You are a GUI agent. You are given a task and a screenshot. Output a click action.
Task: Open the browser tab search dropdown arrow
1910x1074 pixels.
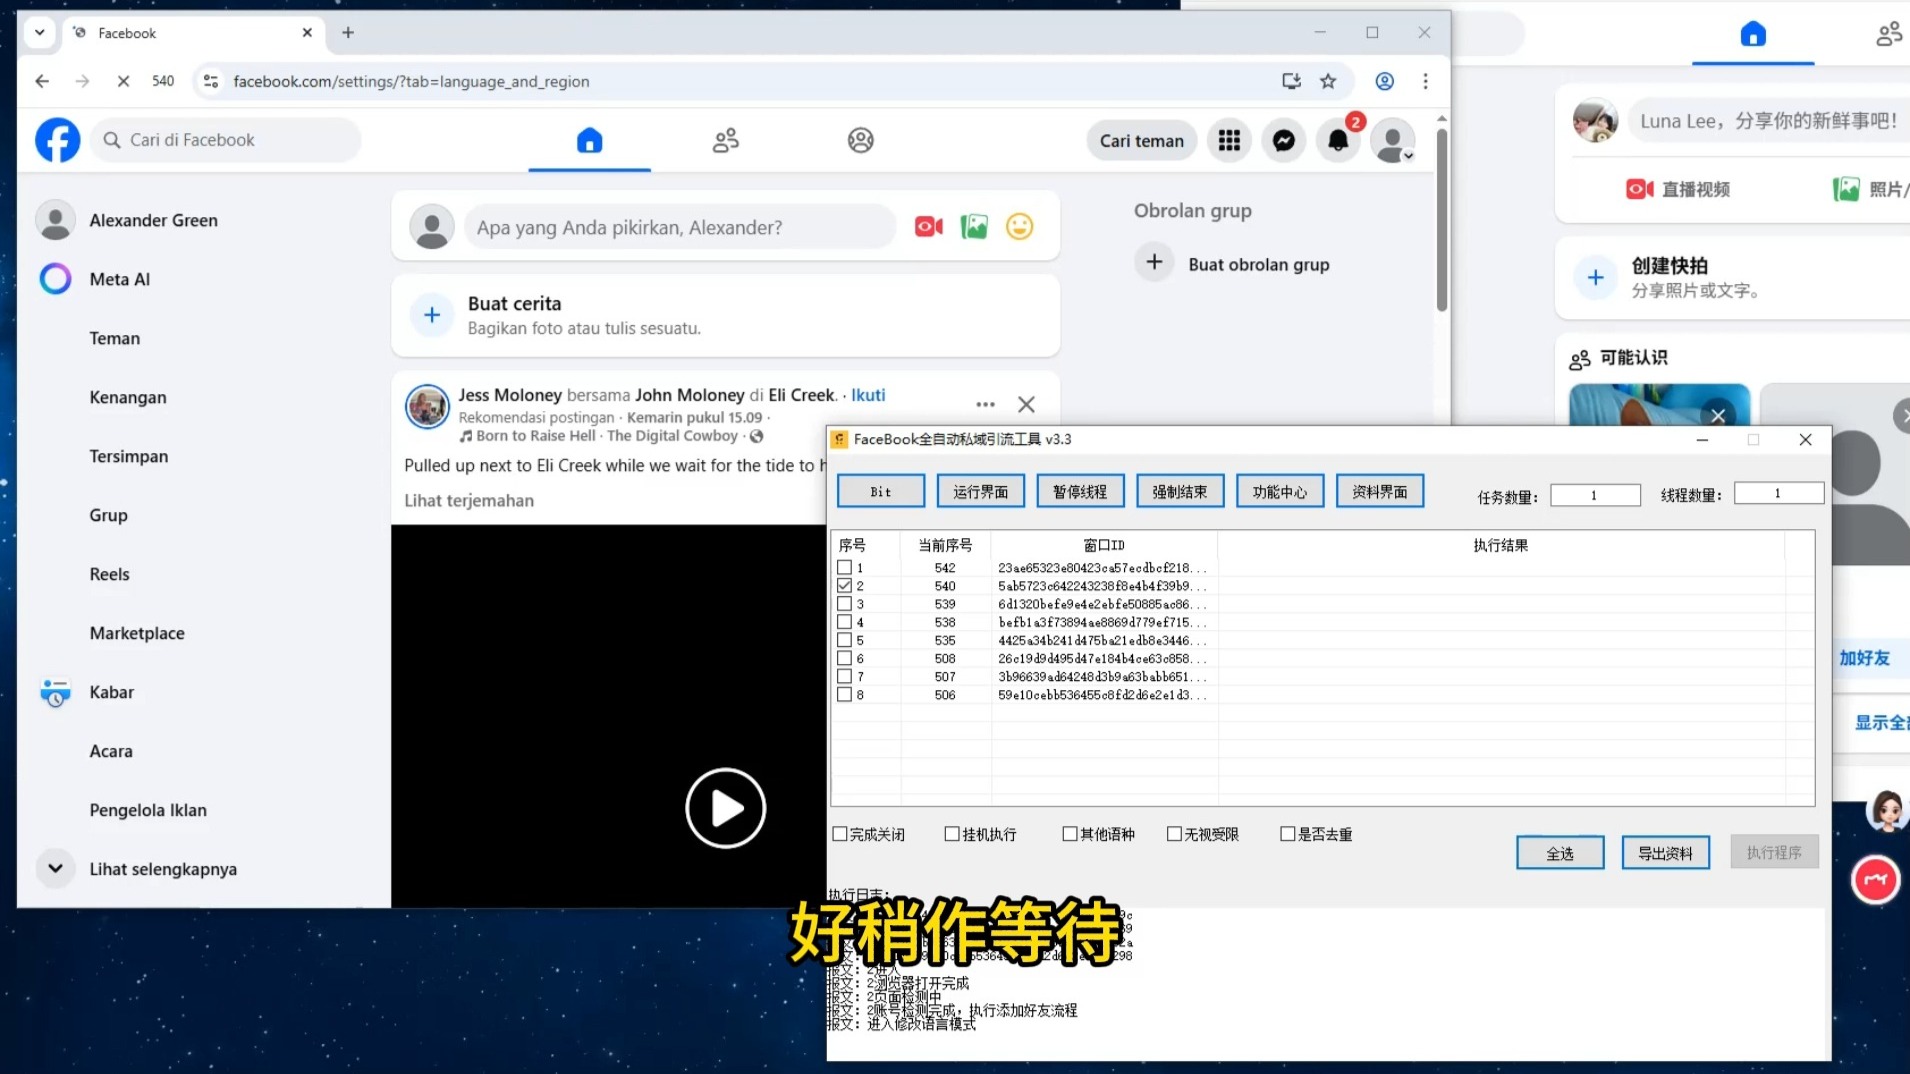tap(40, 32)
